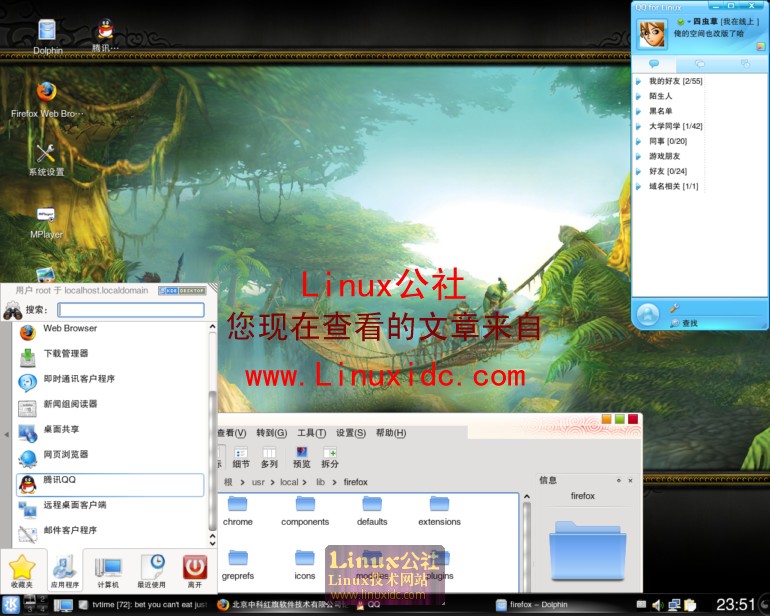
Task: Click the search box in the launcher
Action: (x=131, y=309)
